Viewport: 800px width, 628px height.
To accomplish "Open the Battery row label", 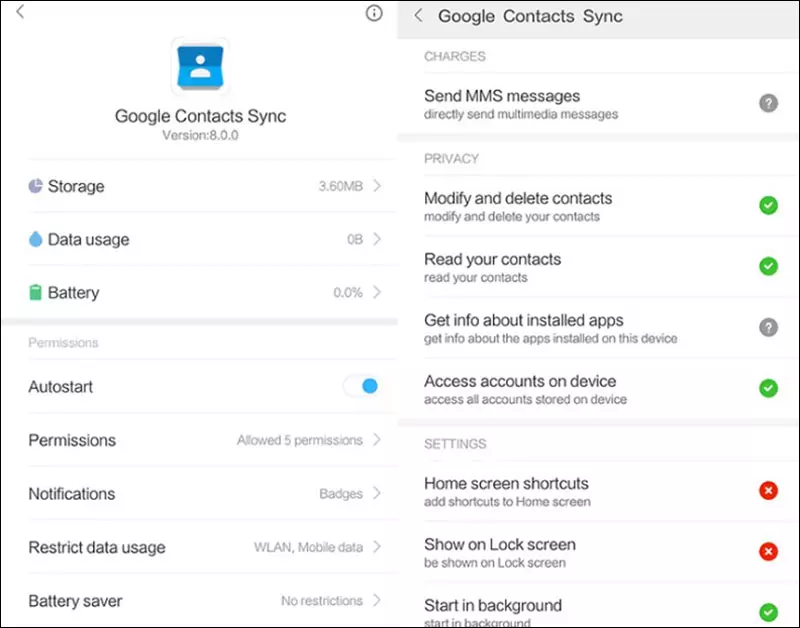I will pyautogui.click(x=73, y=293).
